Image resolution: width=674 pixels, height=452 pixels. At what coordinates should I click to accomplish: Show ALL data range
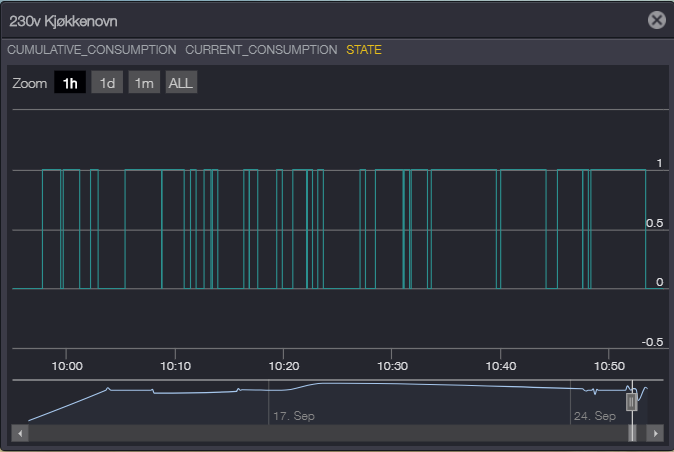coord(181,82)
